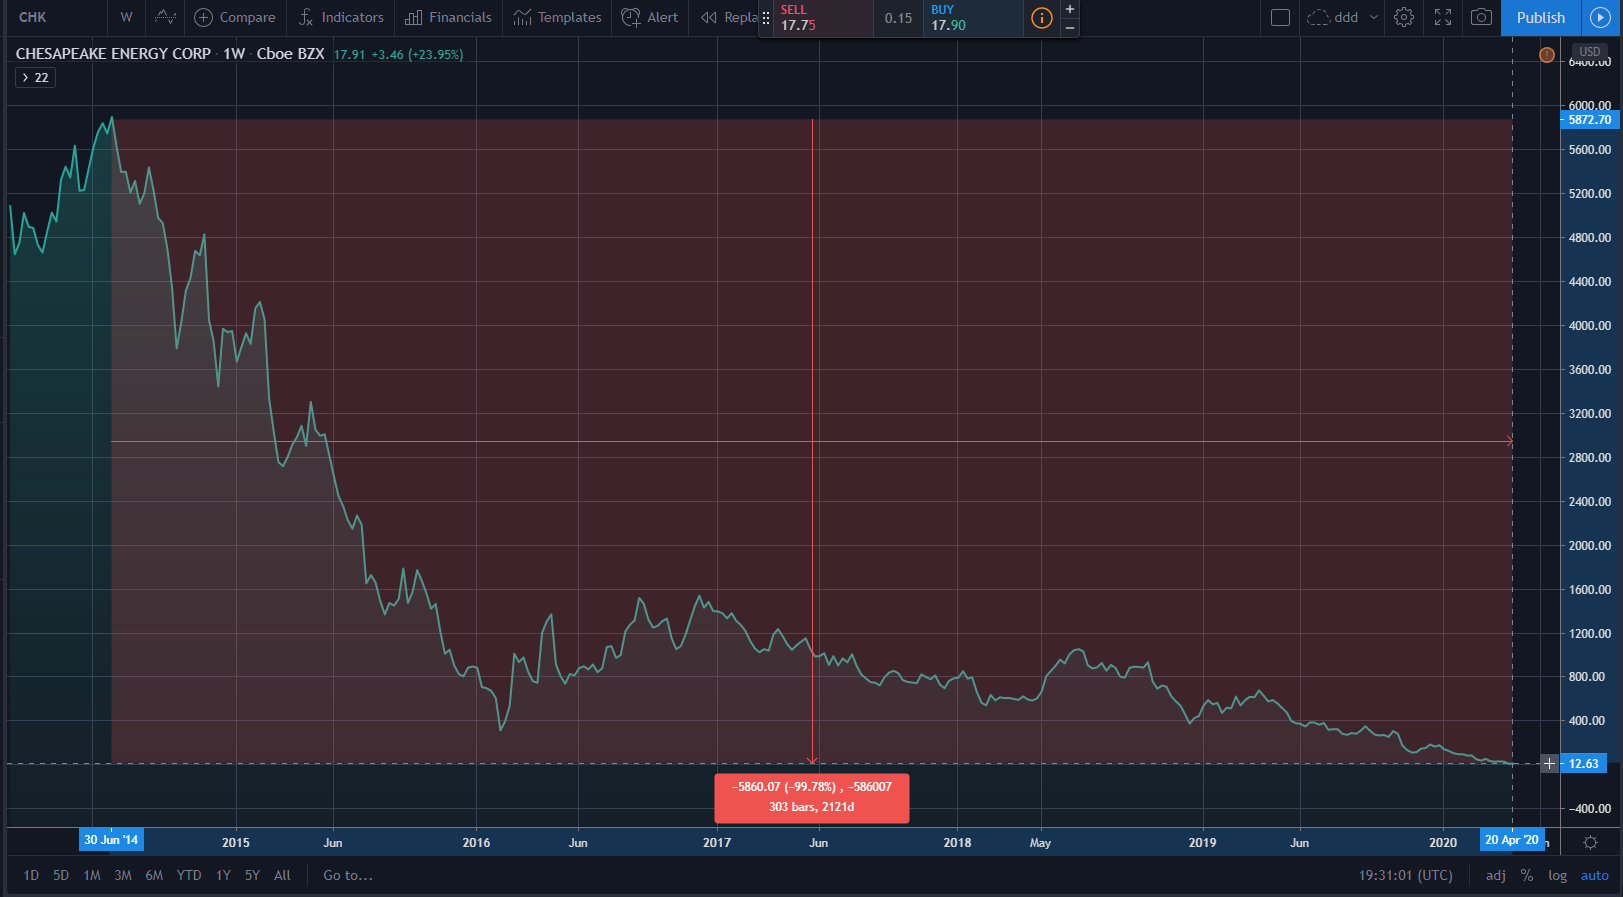The image size is (1623, 897).
Task: Expand the collapsed indicator legend showing 22
Action: pos(35,78)
